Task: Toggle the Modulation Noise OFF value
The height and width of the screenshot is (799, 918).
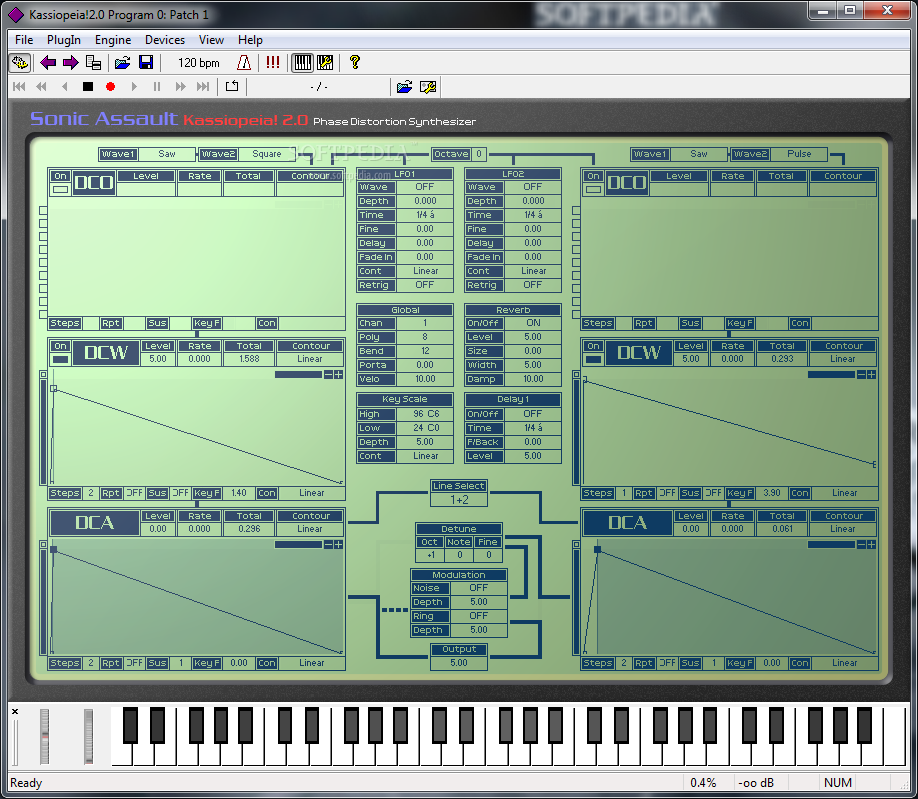Action: (x=478, y=588)
